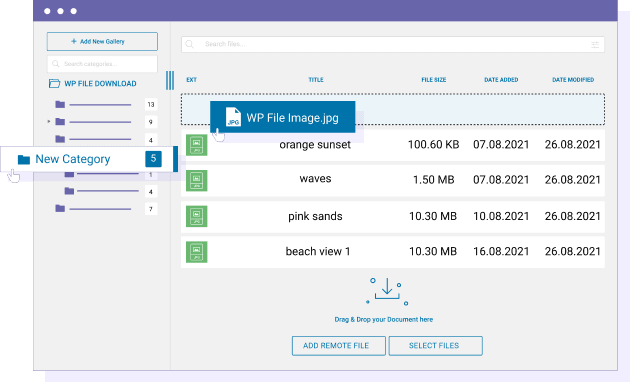Click the pink sands 10.30 MB size cell
This screenshot has width=630, height=382.
pos(433,216)
